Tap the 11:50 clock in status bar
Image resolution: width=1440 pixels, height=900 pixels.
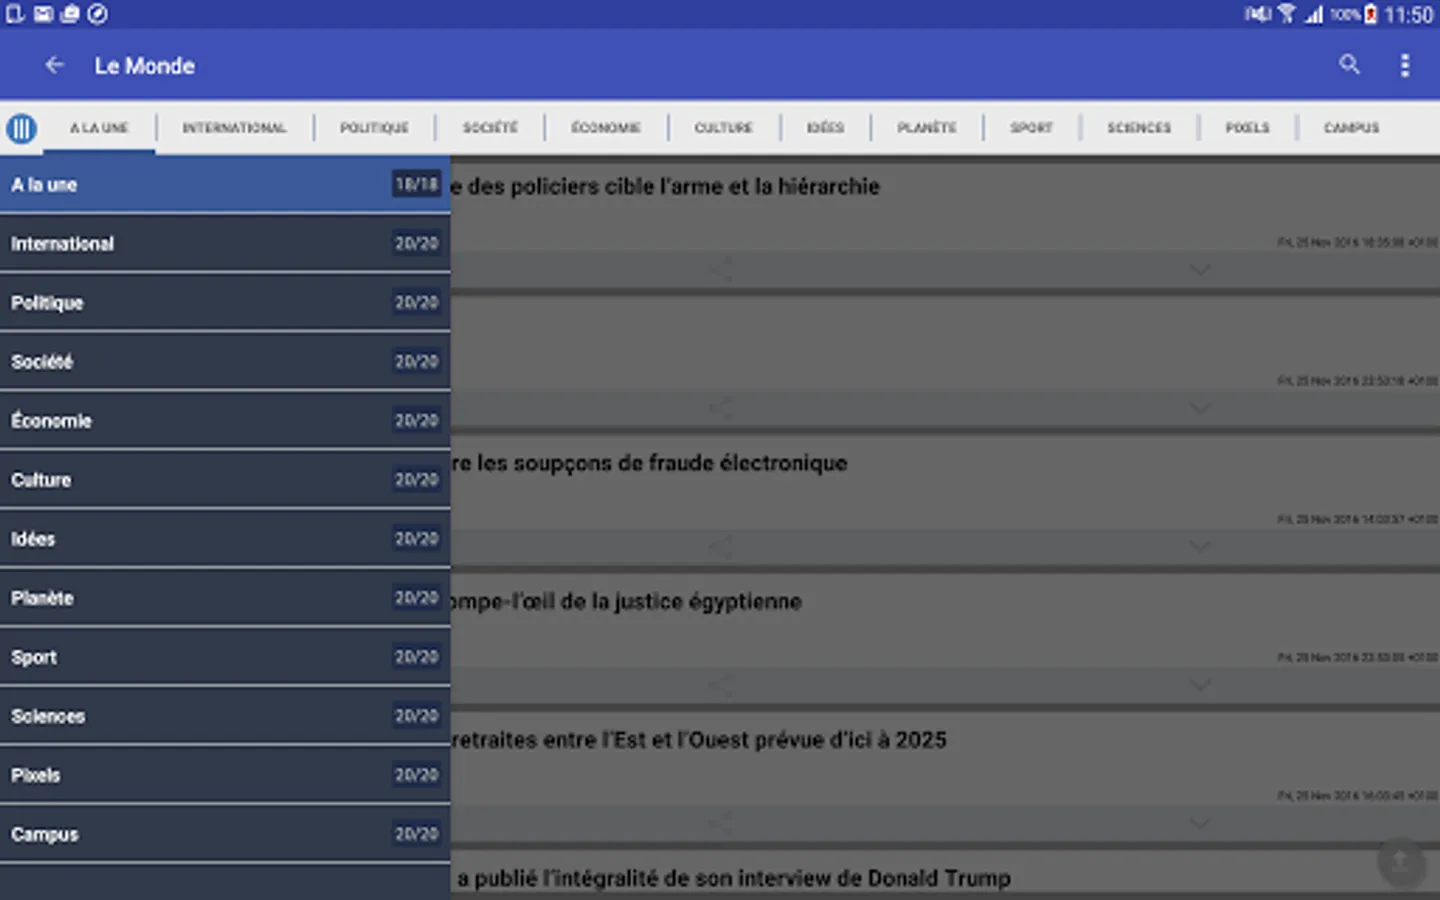(x=1409, y=14)
